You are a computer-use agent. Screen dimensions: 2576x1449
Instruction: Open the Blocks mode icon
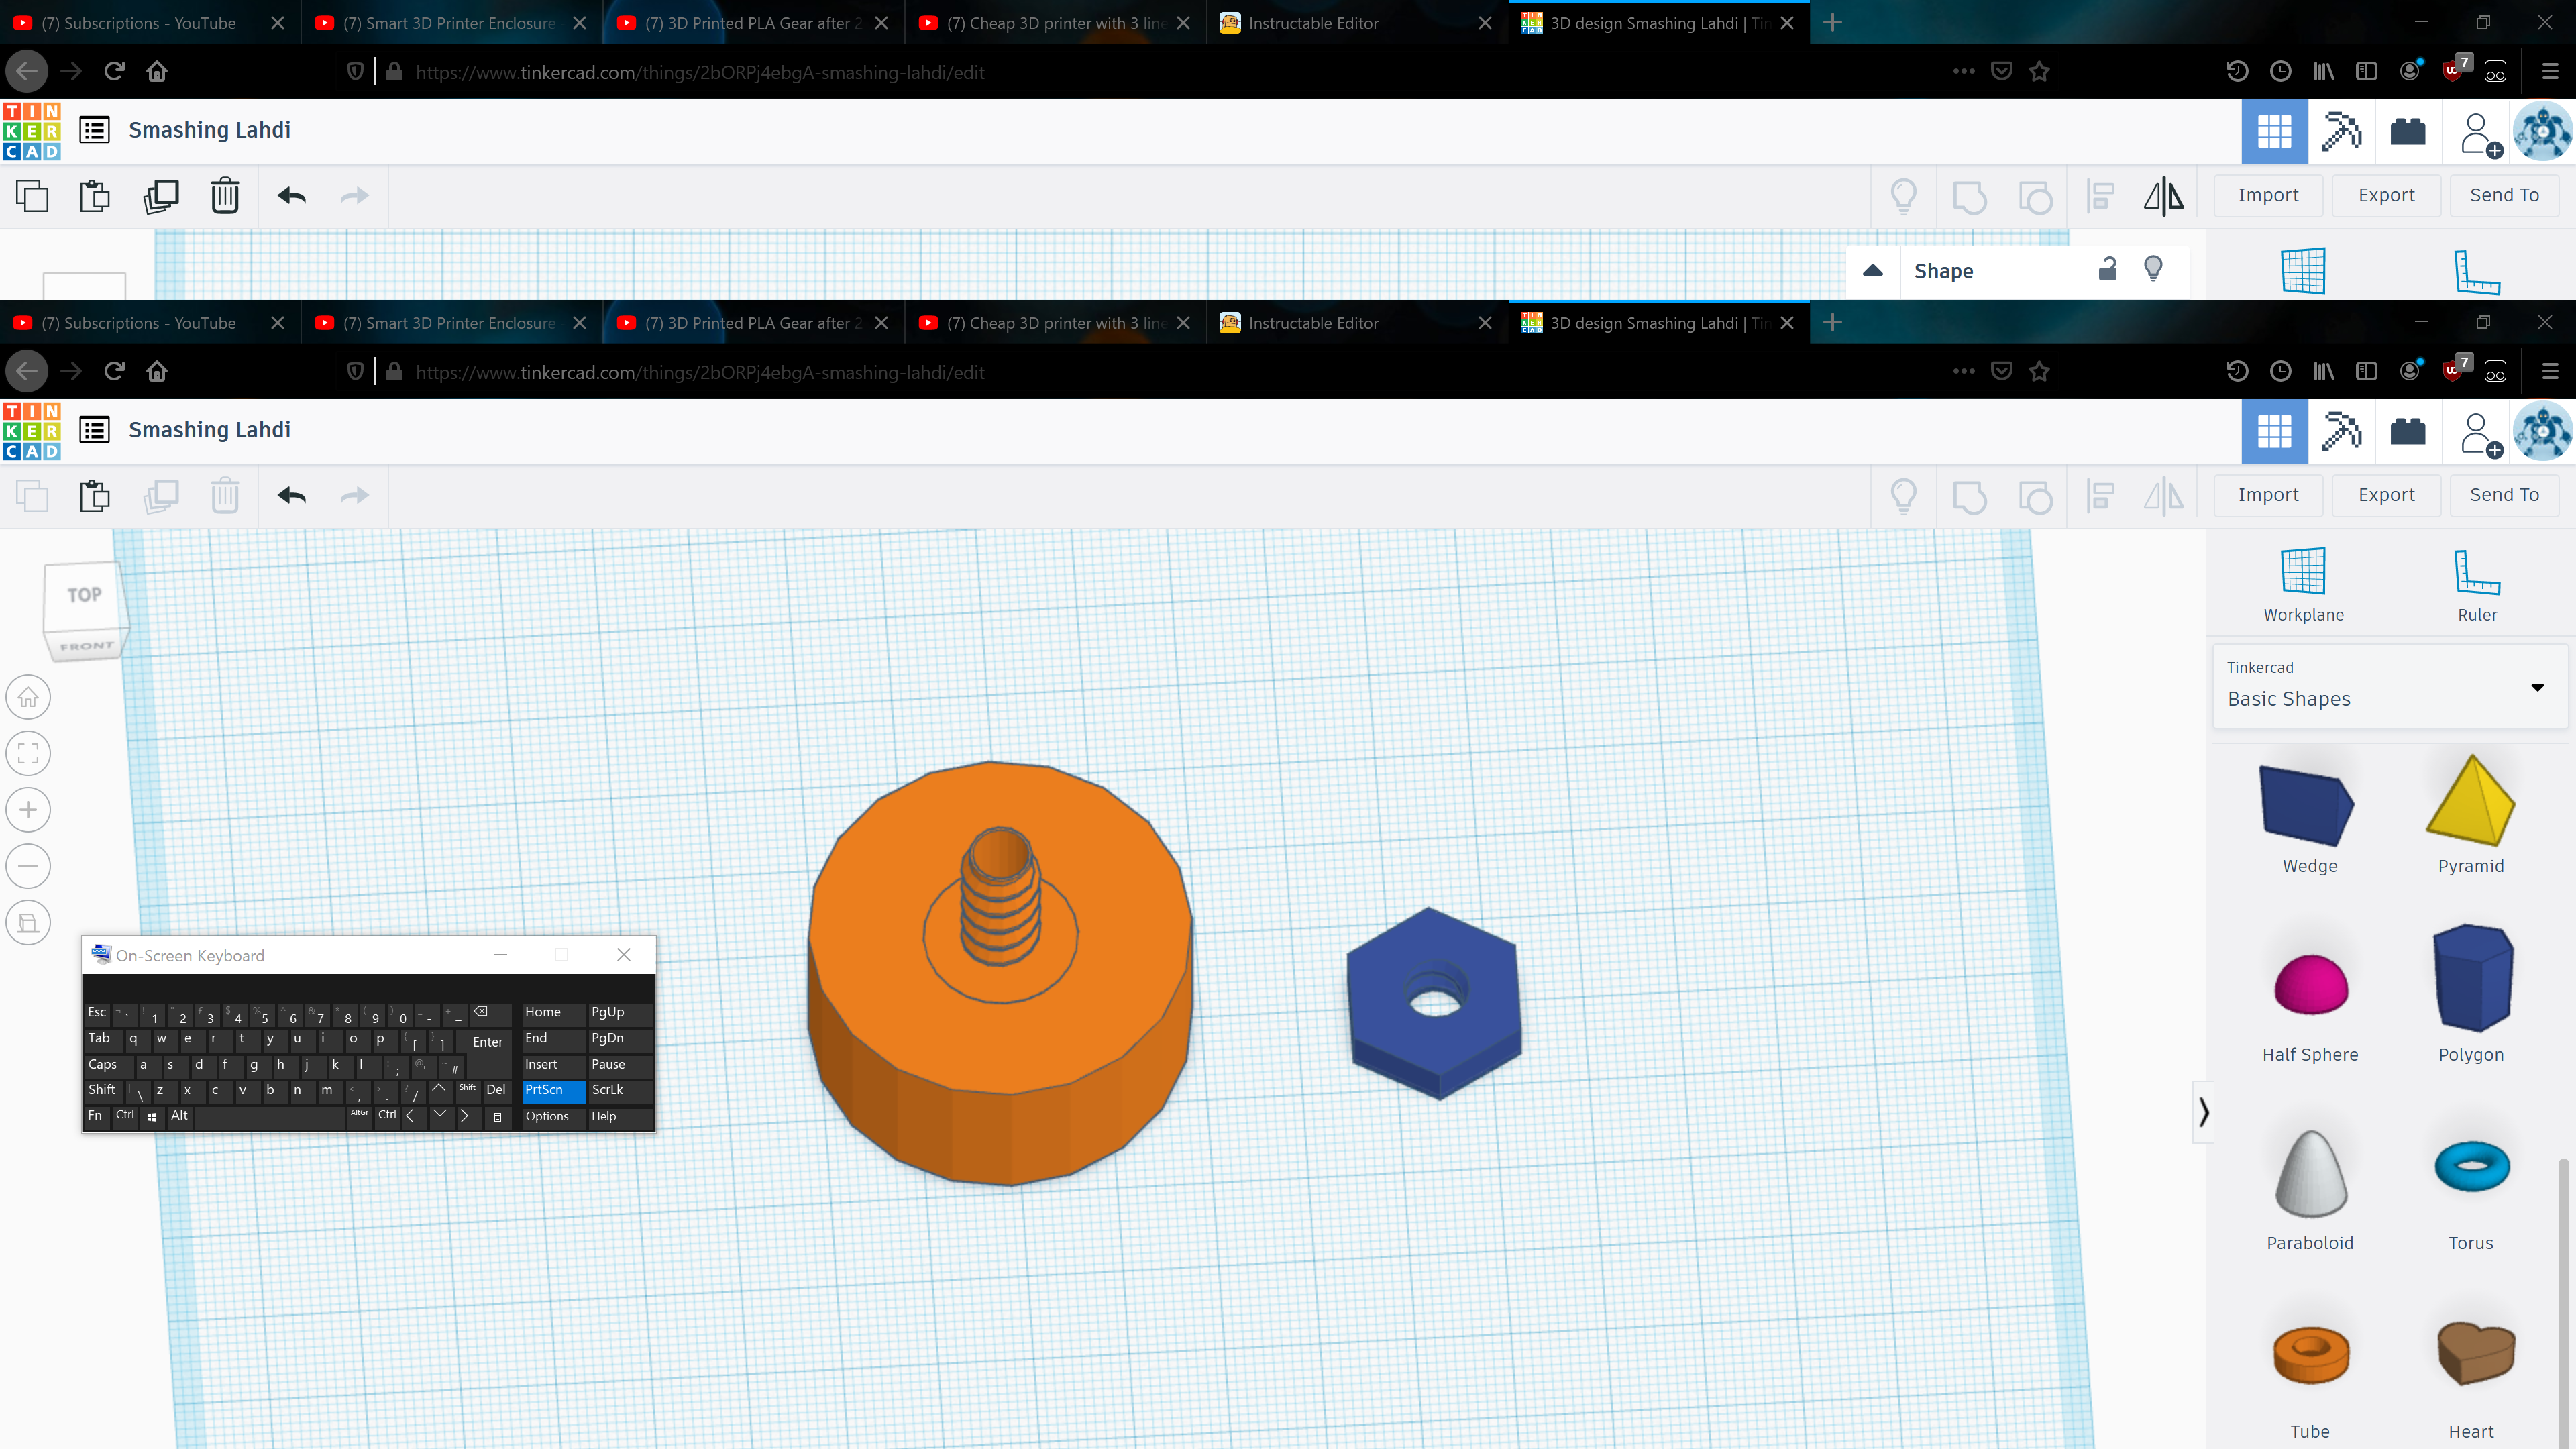point(2341,432)
